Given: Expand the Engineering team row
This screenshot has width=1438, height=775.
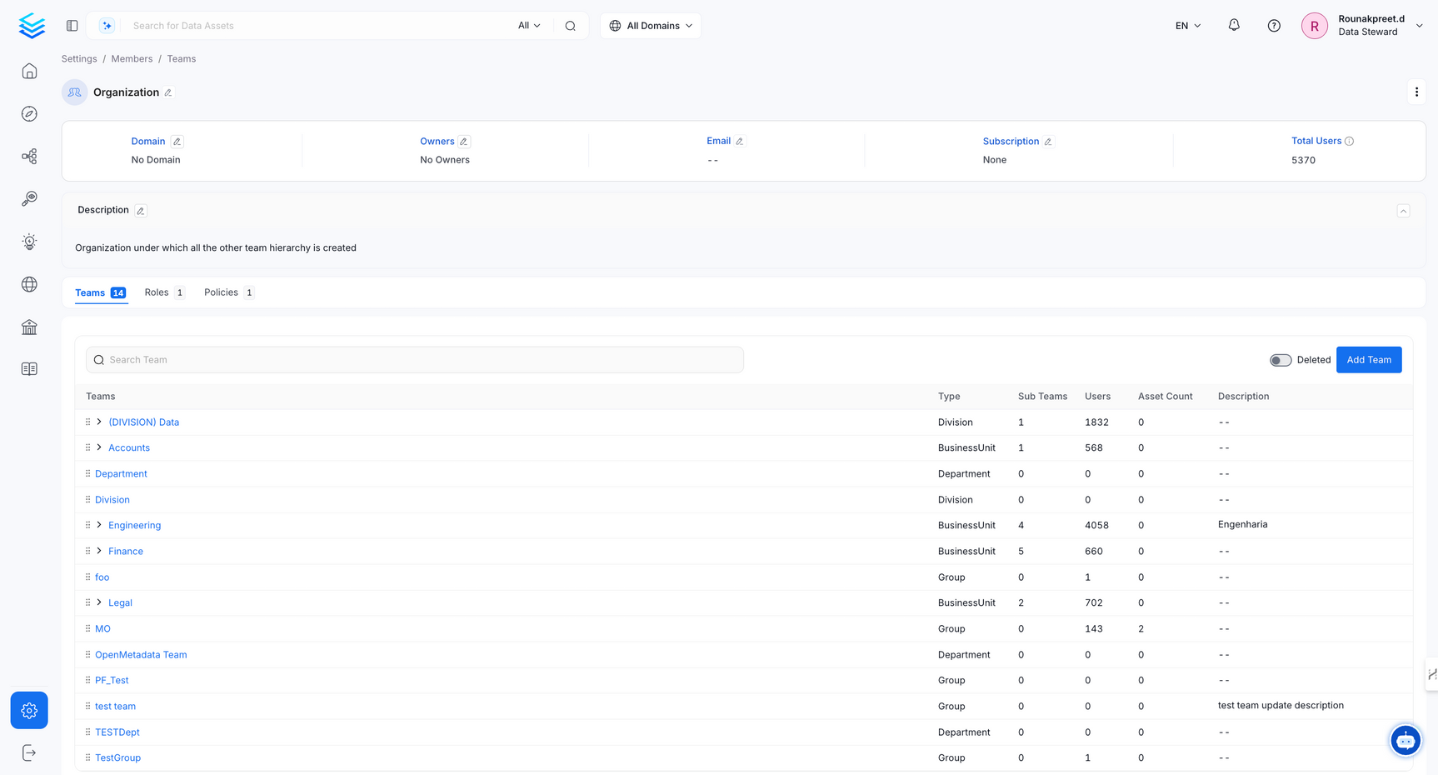Looking at the screenshot, I should pyautogui.click(x=99, y=525).
